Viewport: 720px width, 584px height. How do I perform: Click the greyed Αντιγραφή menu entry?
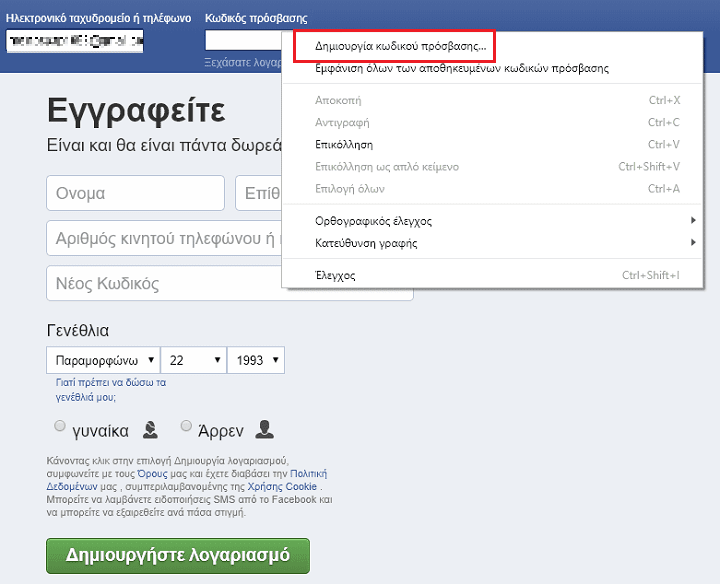[493, 123]
